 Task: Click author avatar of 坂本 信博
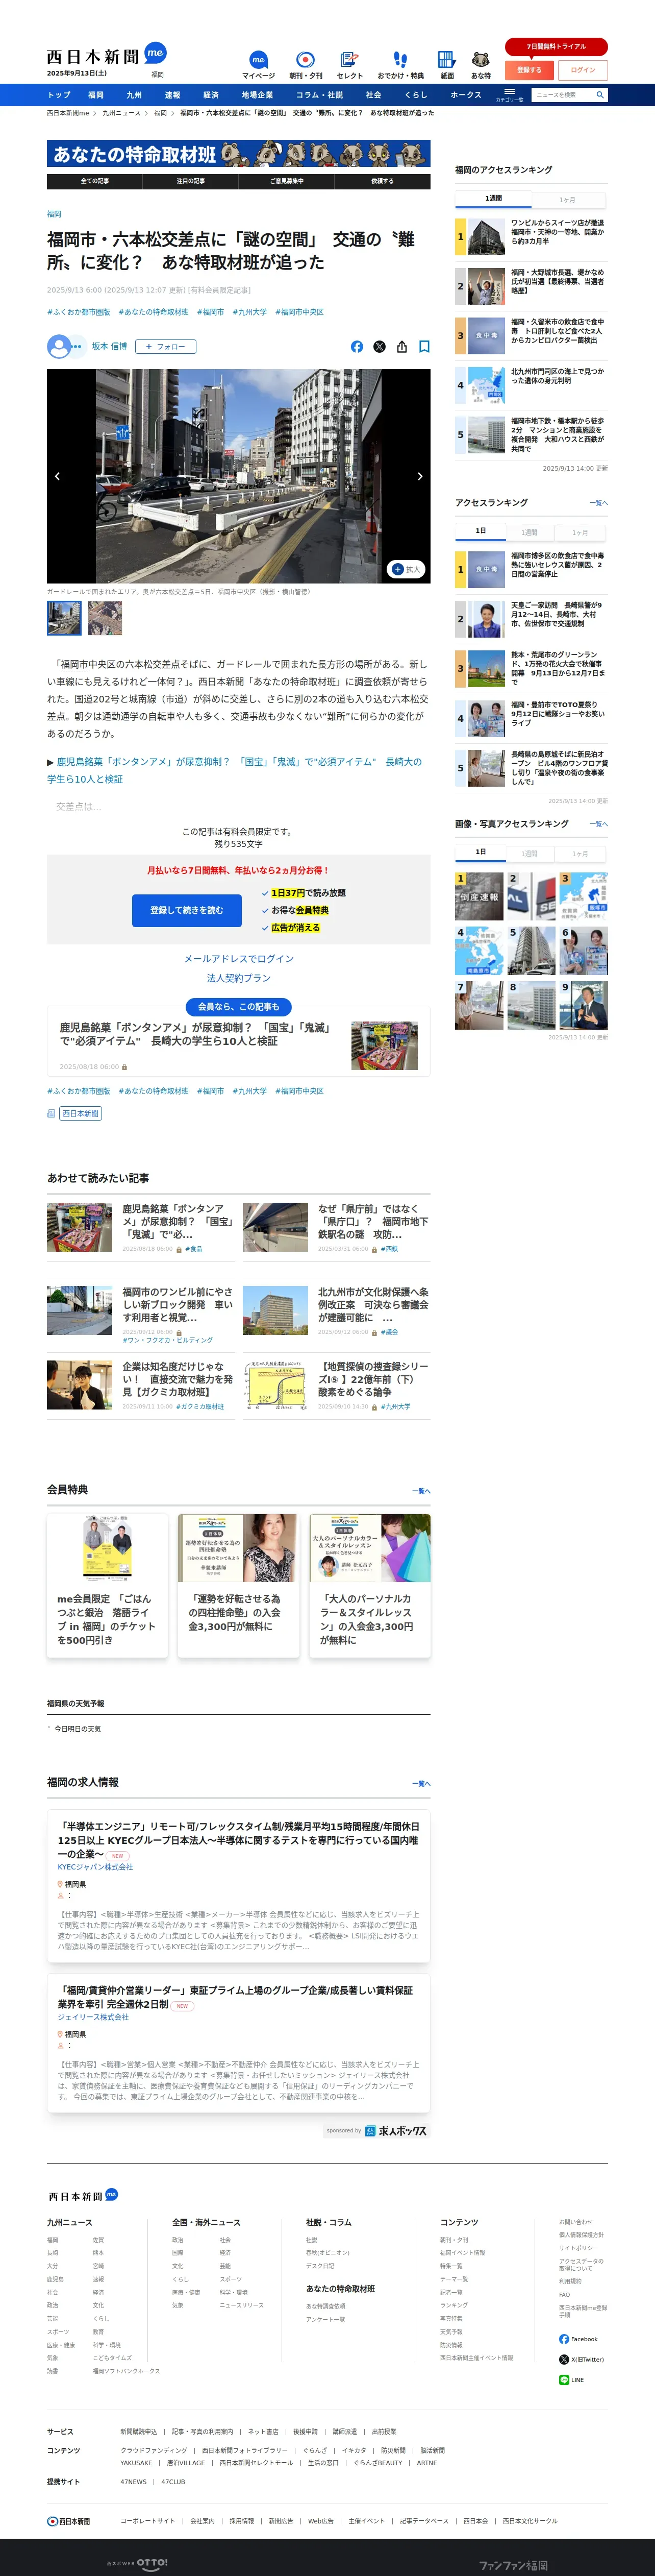tap(59, 347)
